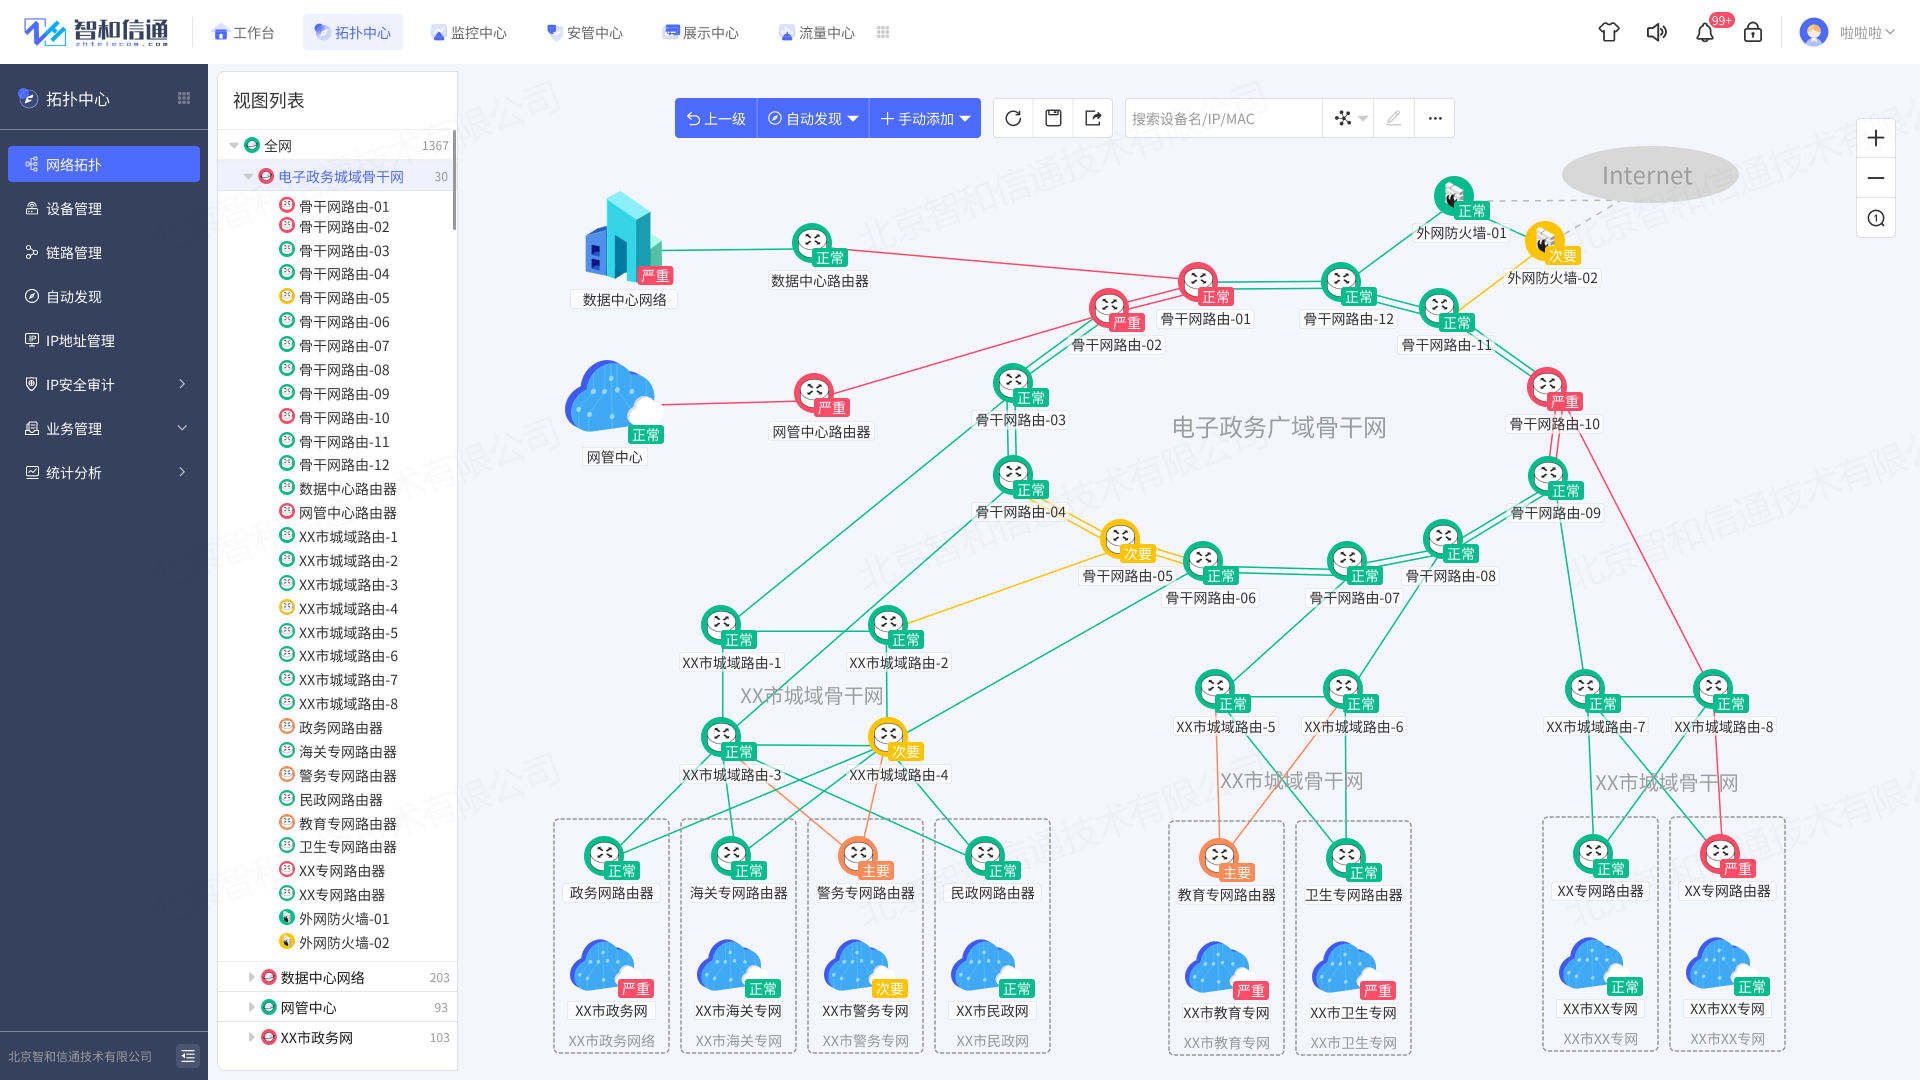This screenshot has height=1080, width=1920.
Task: Toggle collapse of the bottom-left sidebar panel
Action: (187, 1055)
